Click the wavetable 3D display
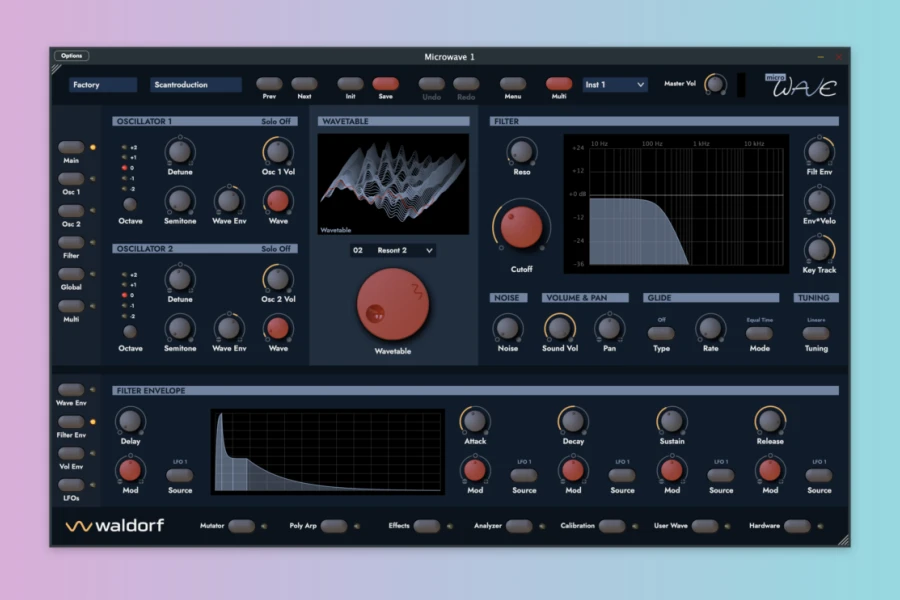Viewport: 900px width, 600px height. point(393,184)
